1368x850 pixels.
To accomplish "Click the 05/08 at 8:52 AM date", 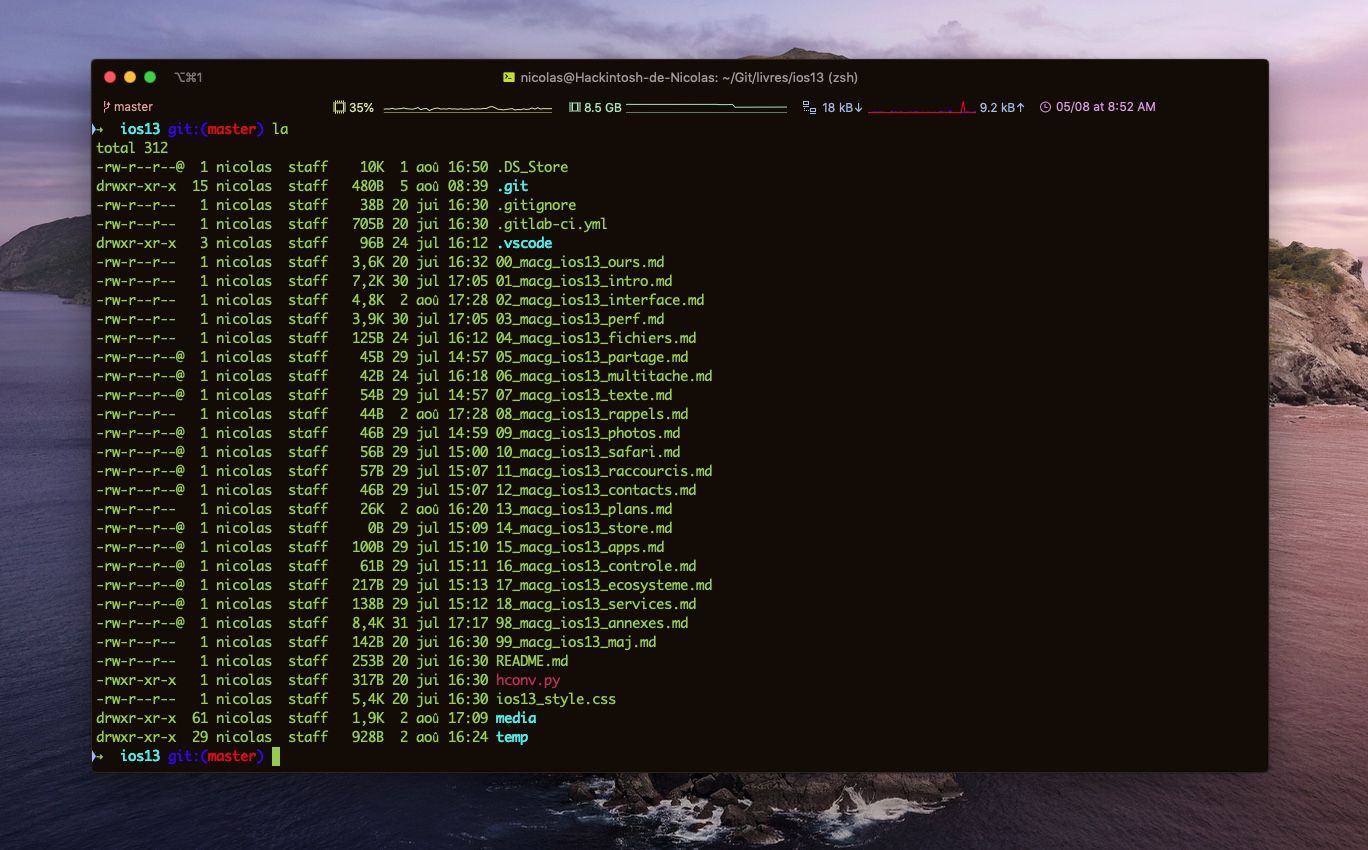I will coord(1105,107).
